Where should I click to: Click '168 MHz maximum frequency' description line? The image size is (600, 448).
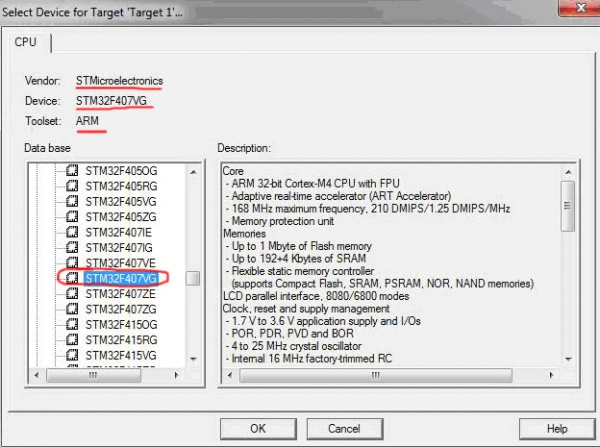368,209
